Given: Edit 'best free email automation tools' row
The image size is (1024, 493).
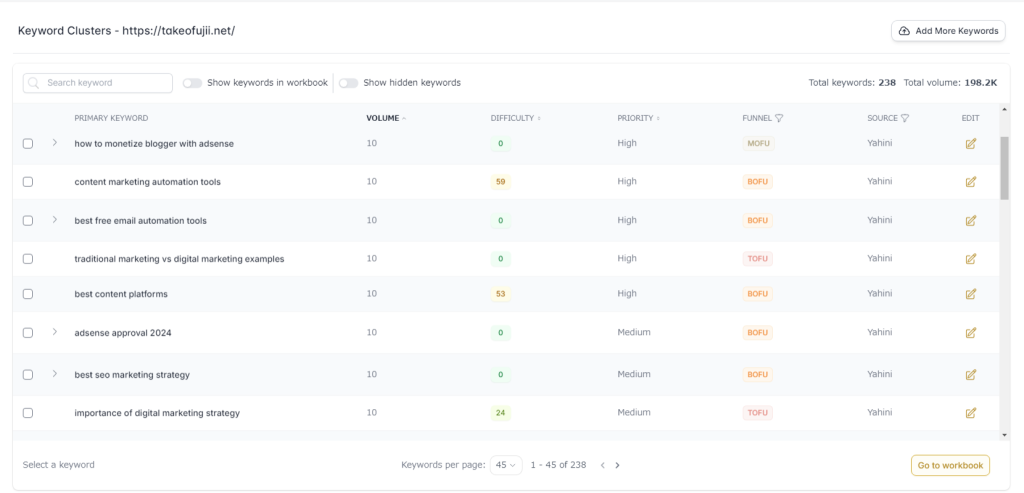Looking at the screenshot, I should [x=970, y=221].
